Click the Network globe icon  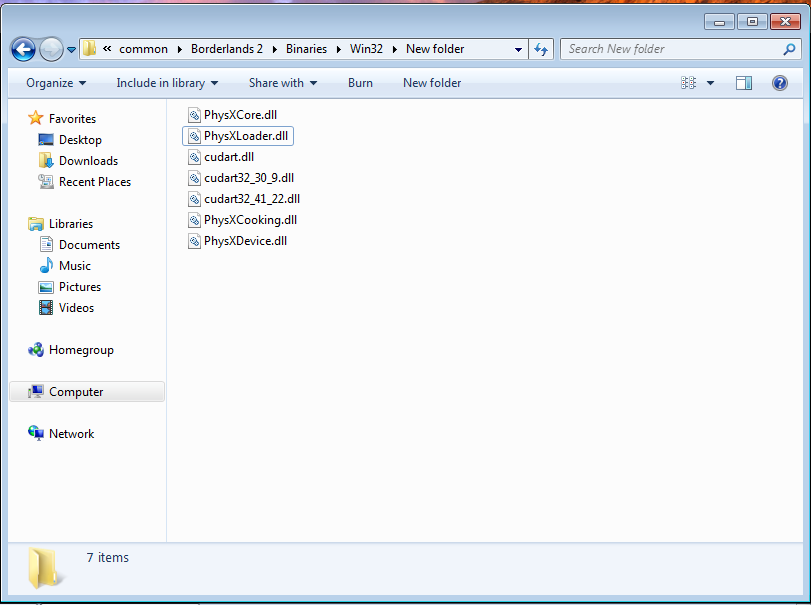[36, 433]
